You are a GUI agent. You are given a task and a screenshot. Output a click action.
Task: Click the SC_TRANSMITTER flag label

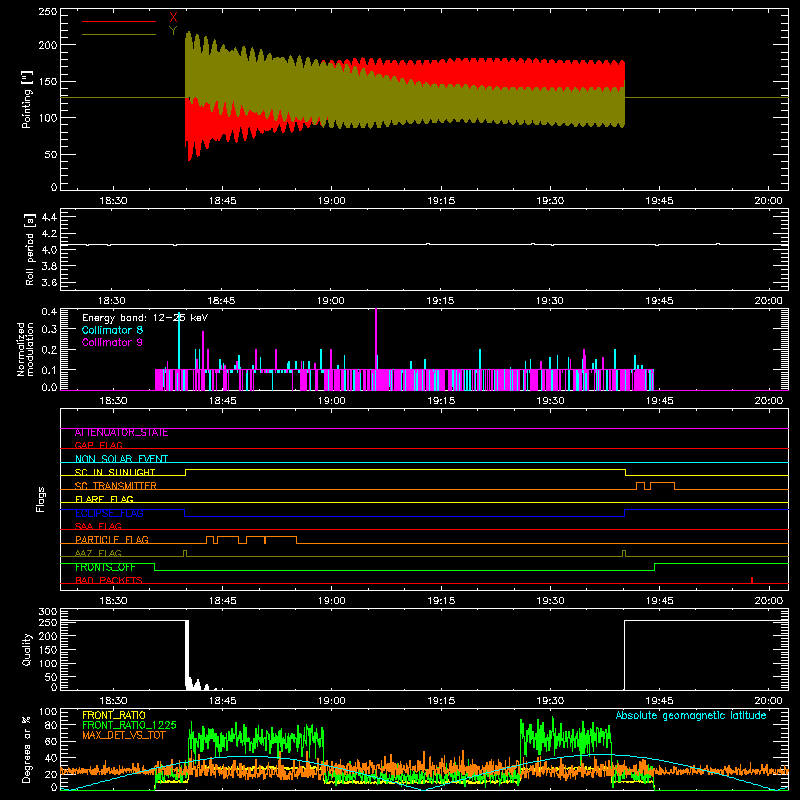click(116, 486)
